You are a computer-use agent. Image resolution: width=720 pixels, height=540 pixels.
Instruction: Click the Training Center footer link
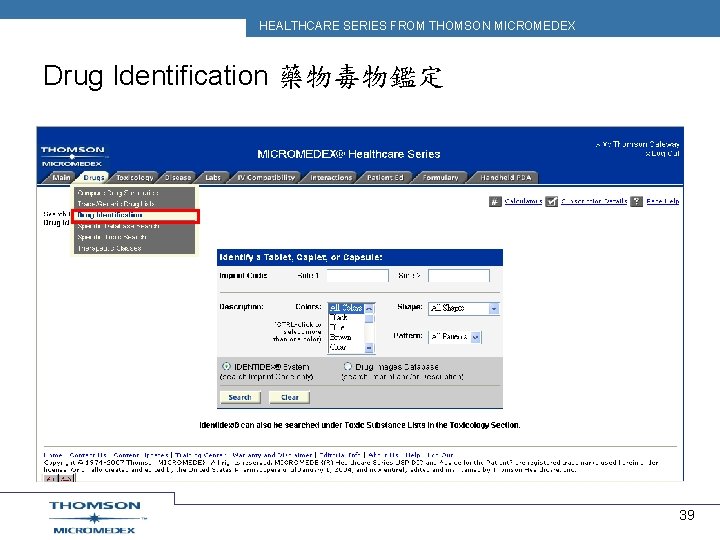point(201,455)
